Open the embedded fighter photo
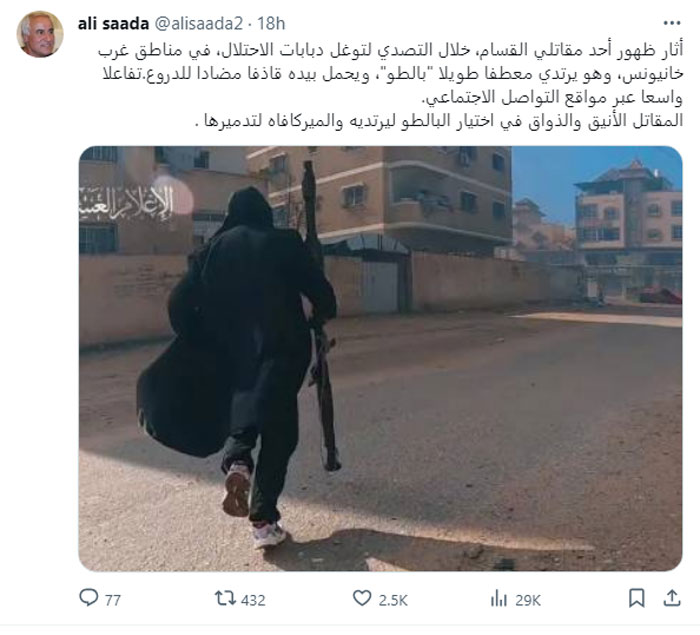Viewport: 700px width, 635px height. coord(380,359)
